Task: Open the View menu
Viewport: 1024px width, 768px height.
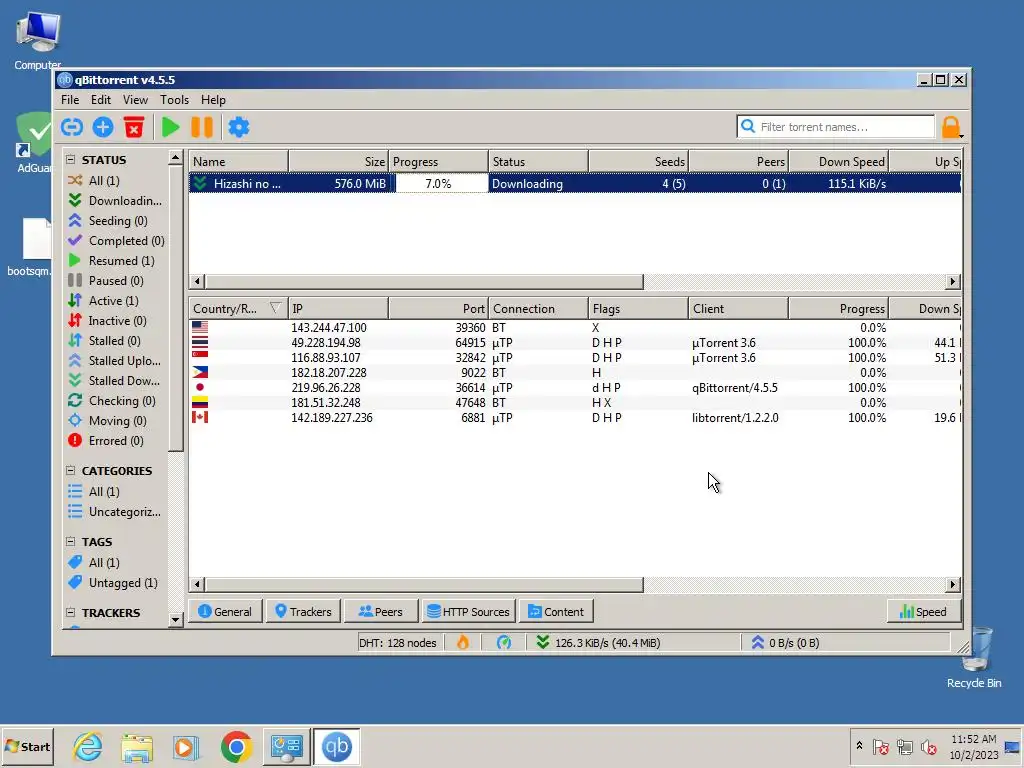Action: pos(135,100)
